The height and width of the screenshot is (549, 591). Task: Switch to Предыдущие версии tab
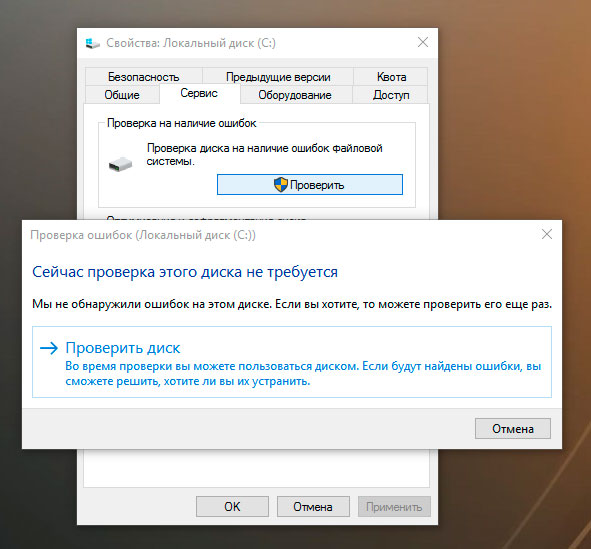pos(278,77)
